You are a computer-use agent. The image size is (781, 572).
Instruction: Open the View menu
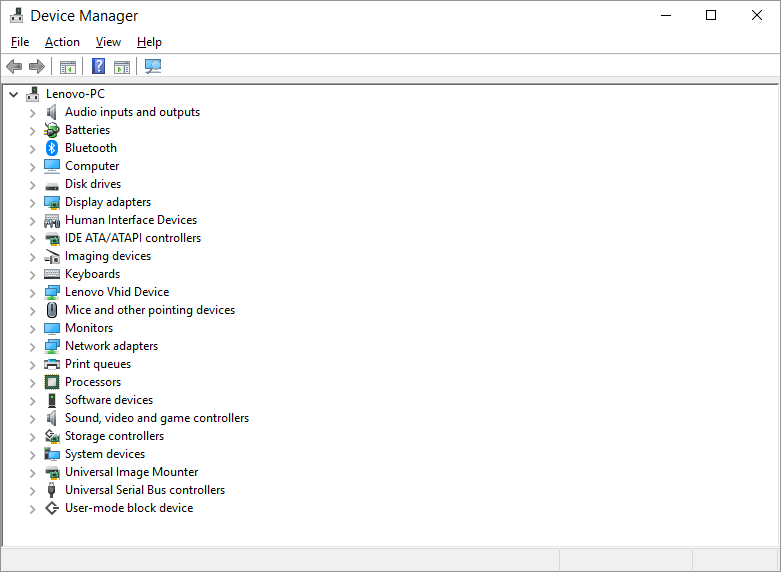click(108, 42)
